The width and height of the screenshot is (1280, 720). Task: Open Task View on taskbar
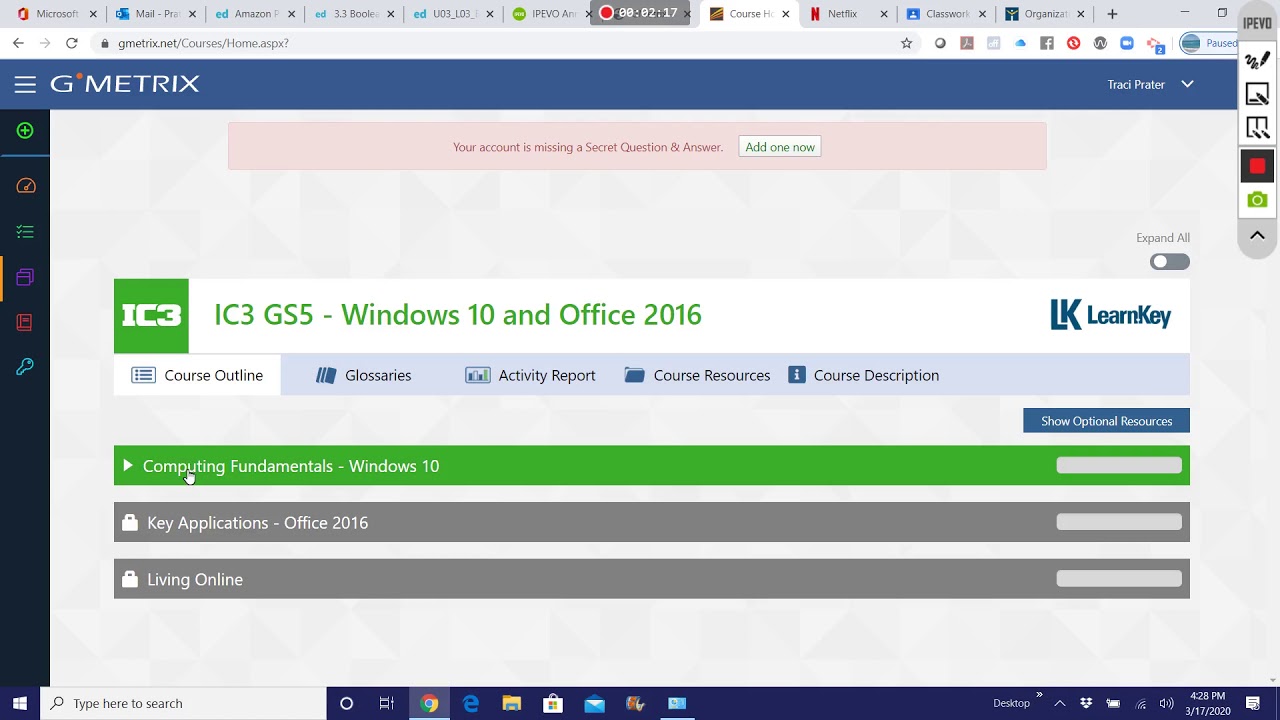(387, 703)
